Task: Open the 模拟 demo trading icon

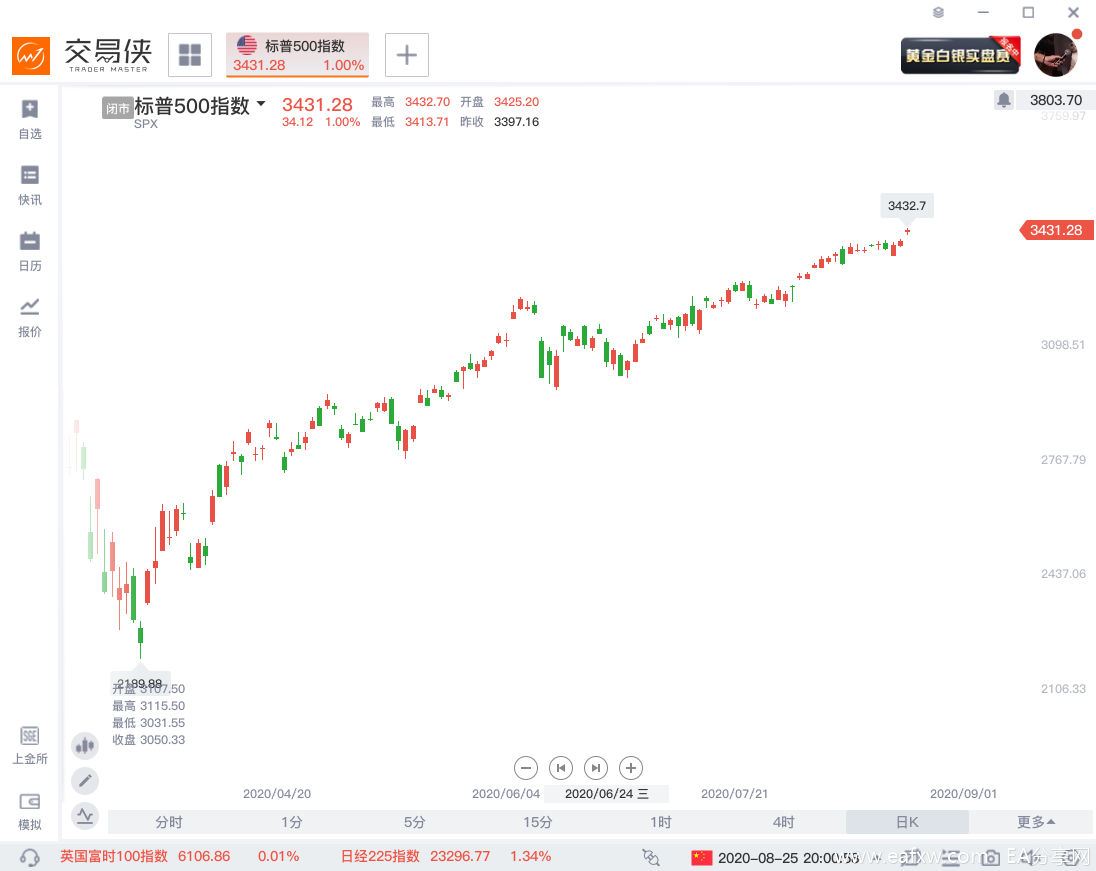Action: click(x=30, y=811)
